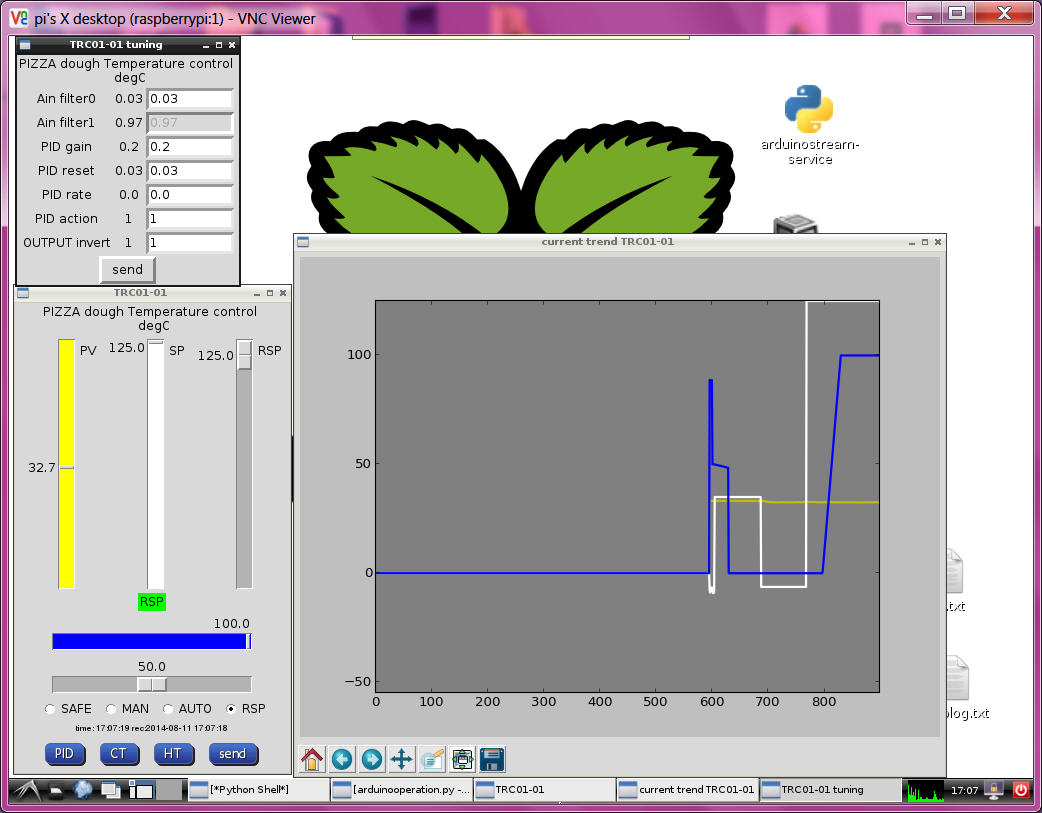
Task: Activate the pan axes tool
Action: [x=402, y=759]
